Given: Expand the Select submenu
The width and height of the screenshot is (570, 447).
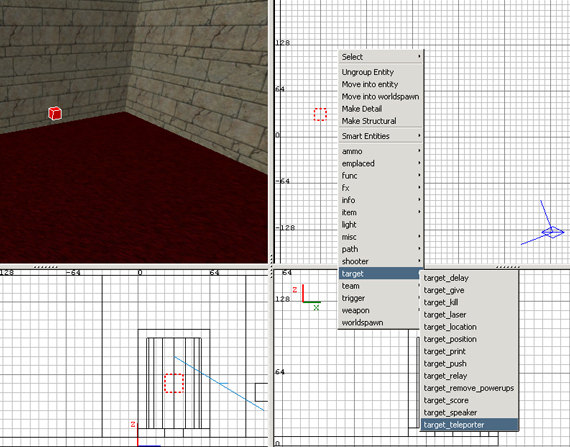Looking at the screenshot, I should (381, 57).
